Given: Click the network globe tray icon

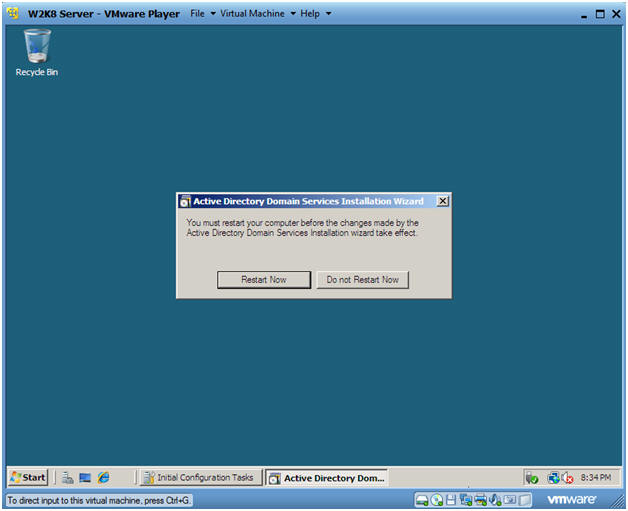Looking at the screenshot, I should click(x=554, y=478).
